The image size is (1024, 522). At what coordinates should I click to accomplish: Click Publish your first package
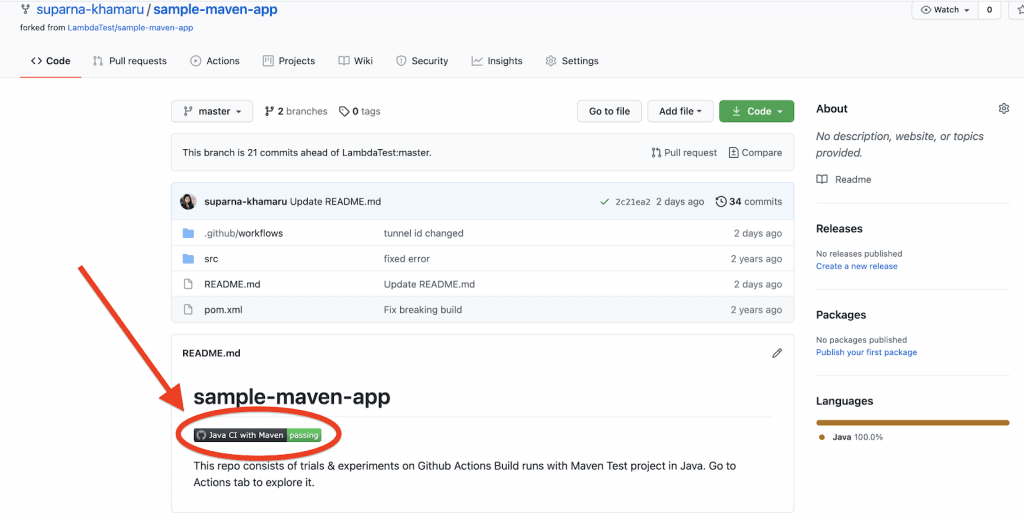click(867, 352)
